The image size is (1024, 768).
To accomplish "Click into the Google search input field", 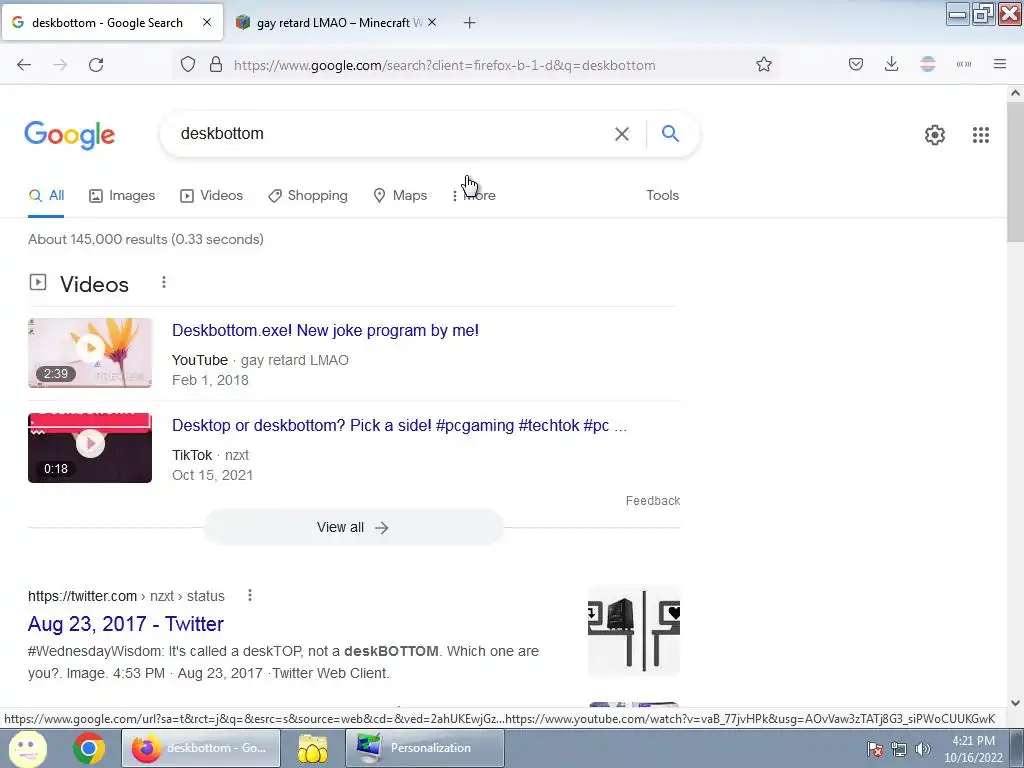I will click(392, 134).
